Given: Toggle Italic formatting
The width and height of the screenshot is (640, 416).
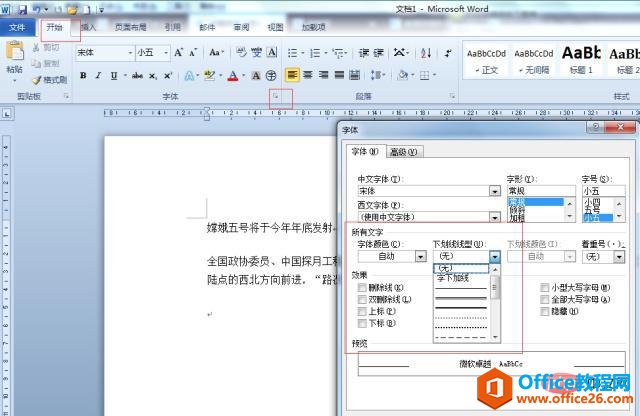Looking at the screenshot, I should coord(98,76).
